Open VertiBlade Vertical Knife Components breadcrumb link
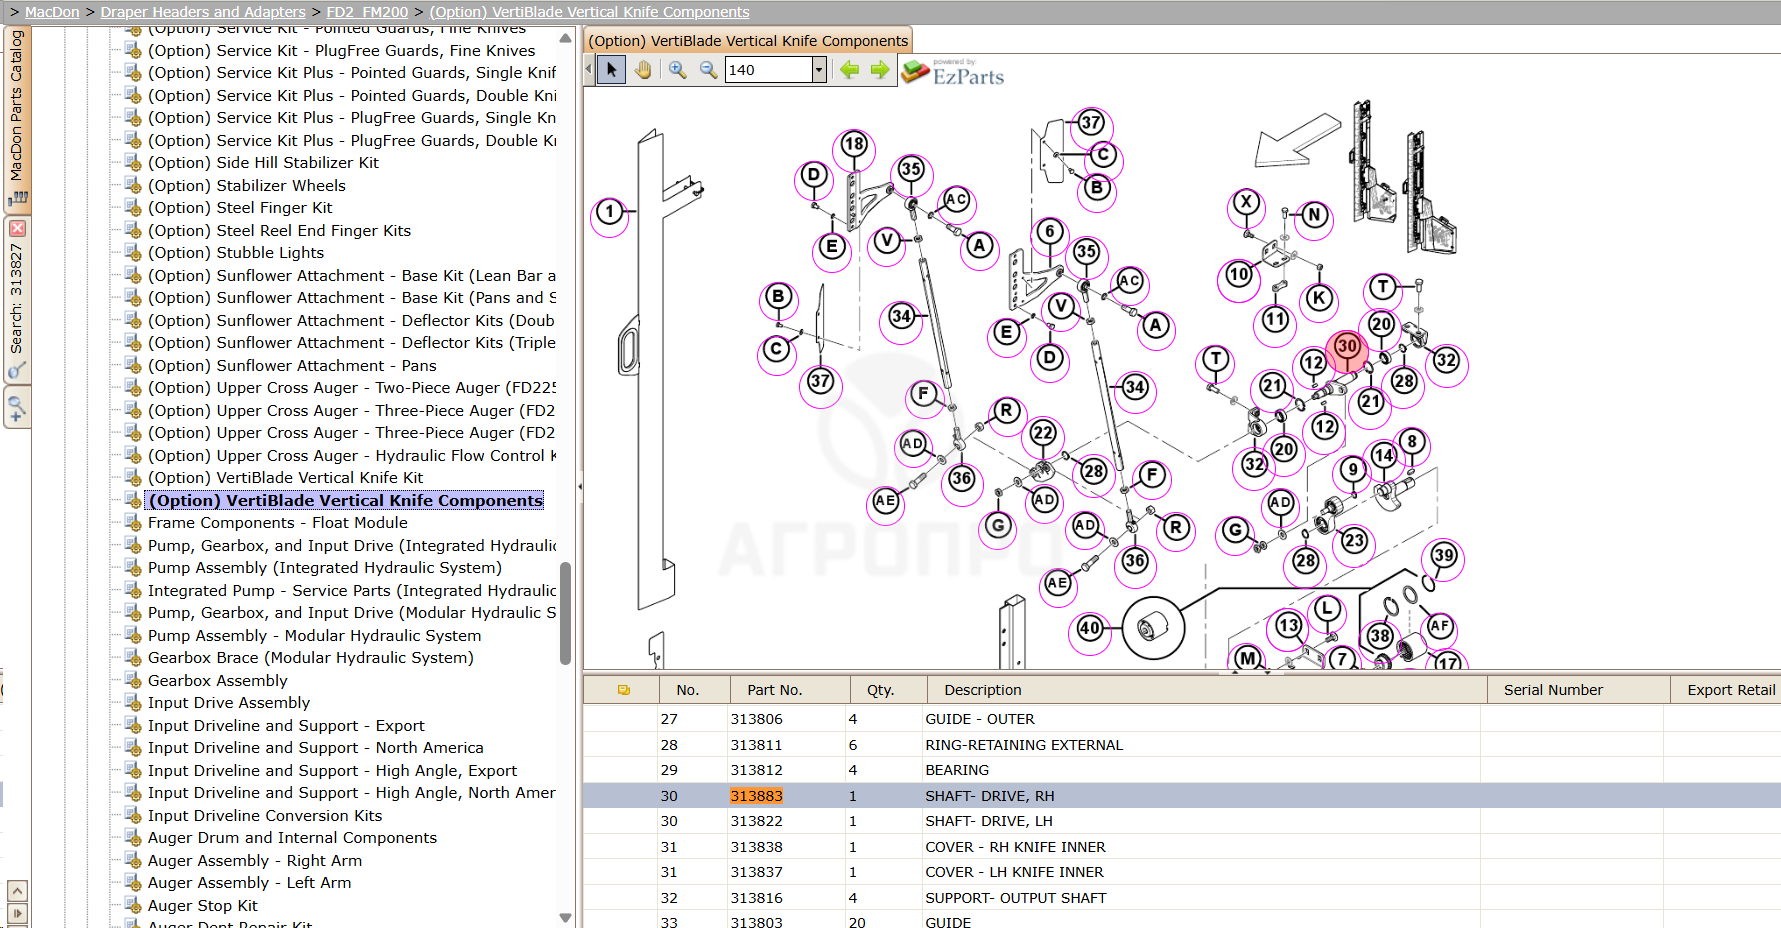 589,12
